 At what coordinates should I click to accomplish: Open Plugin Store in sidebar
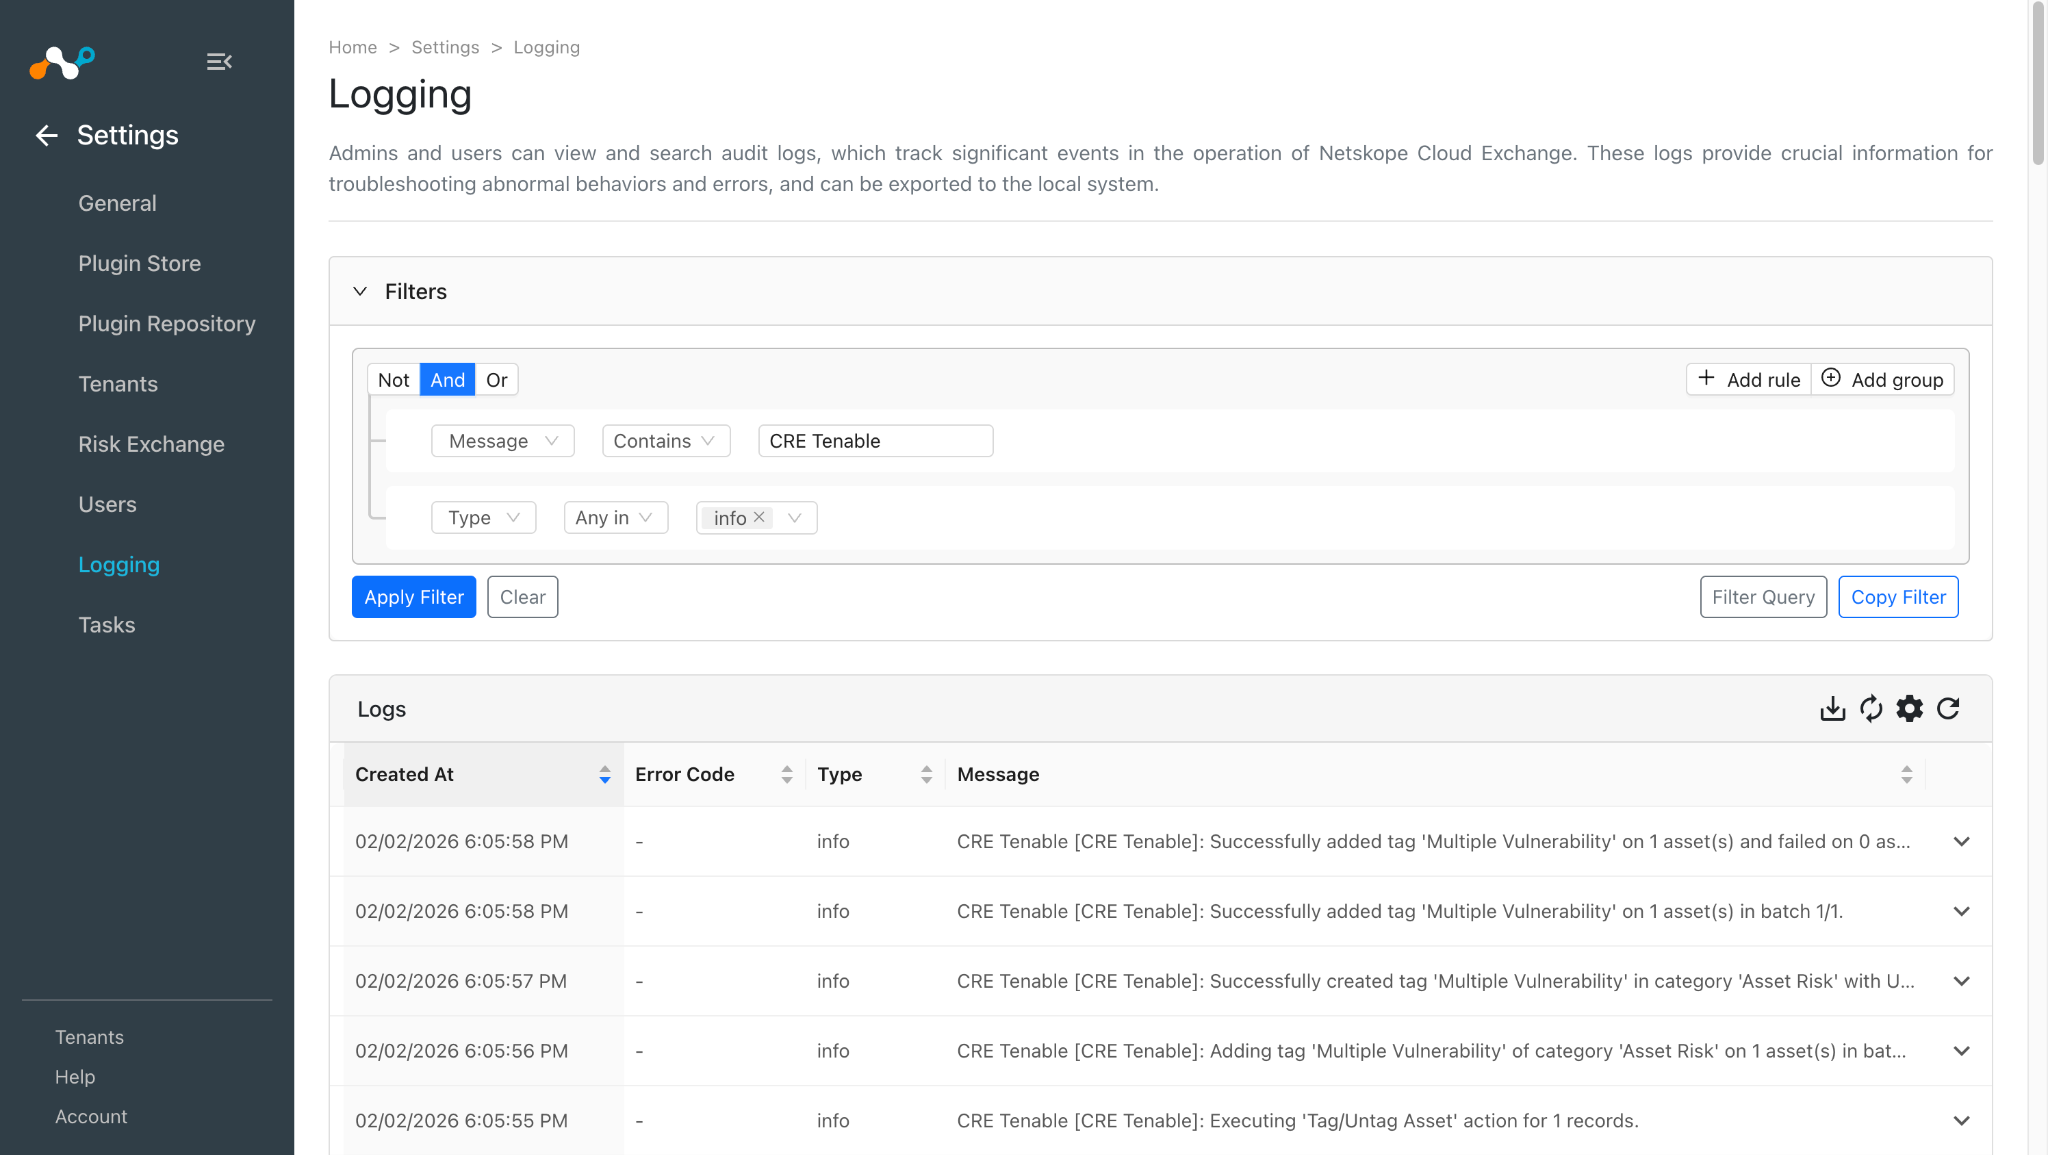coord(140,263)
